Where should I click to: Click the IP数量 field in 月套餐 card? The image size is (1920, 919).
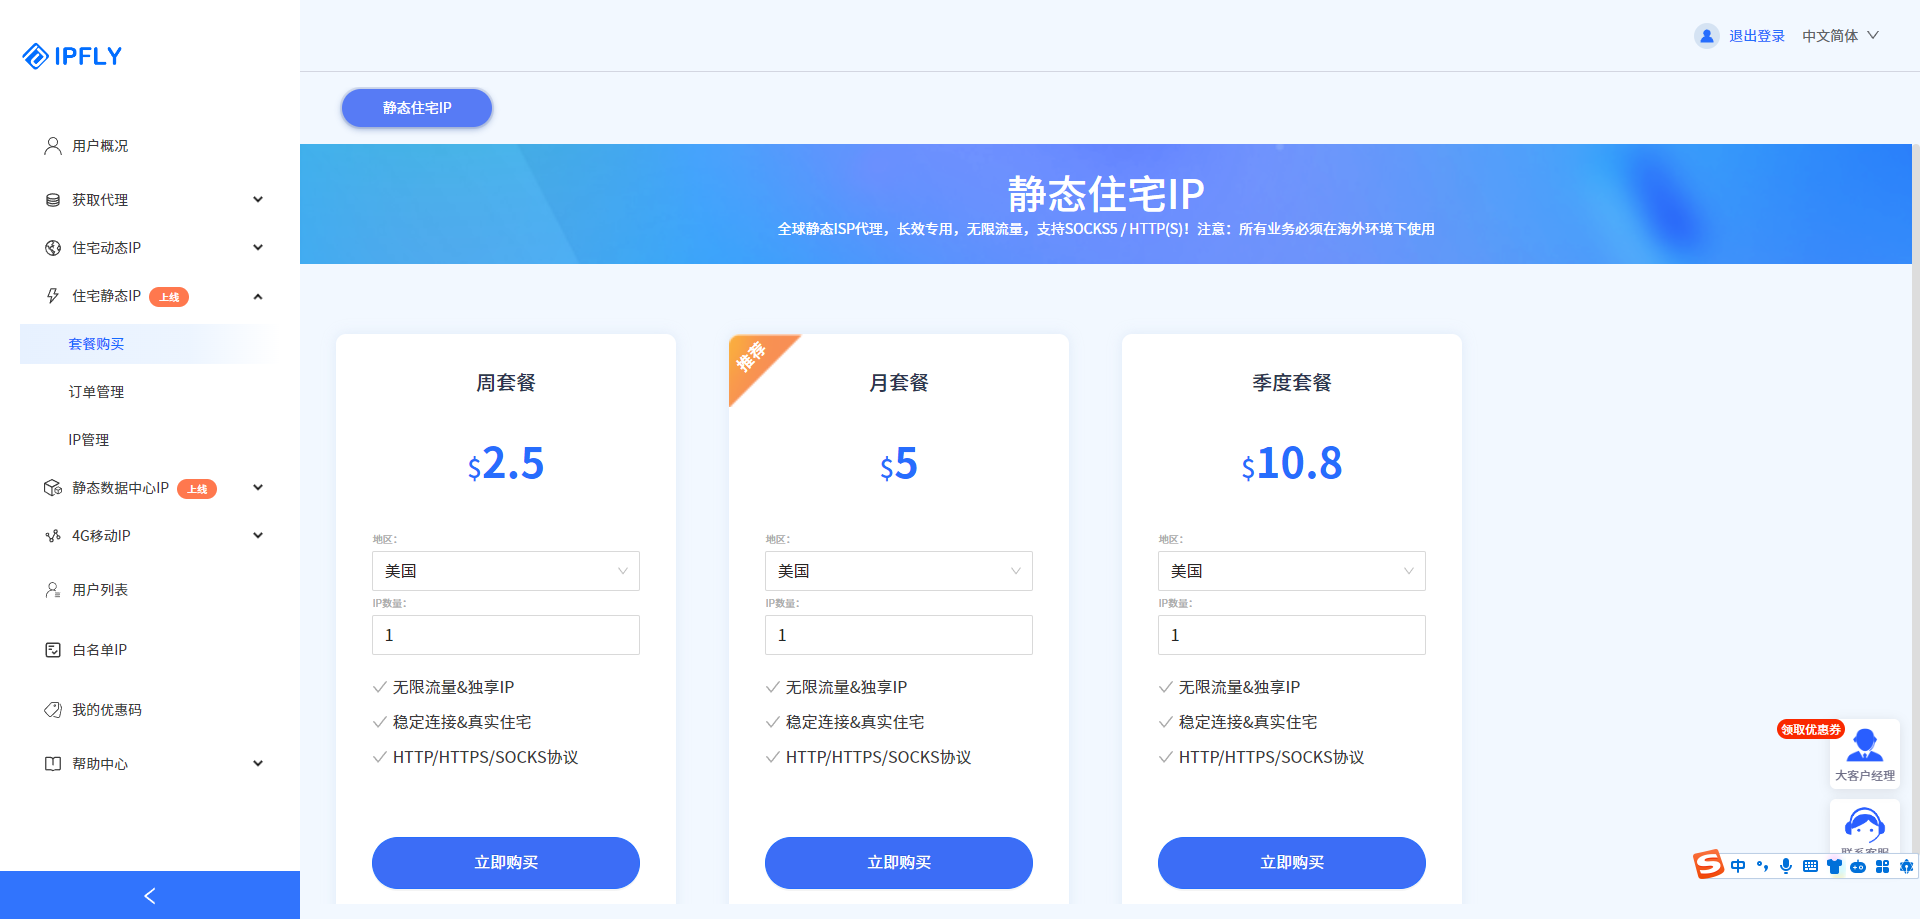(898, 635)
